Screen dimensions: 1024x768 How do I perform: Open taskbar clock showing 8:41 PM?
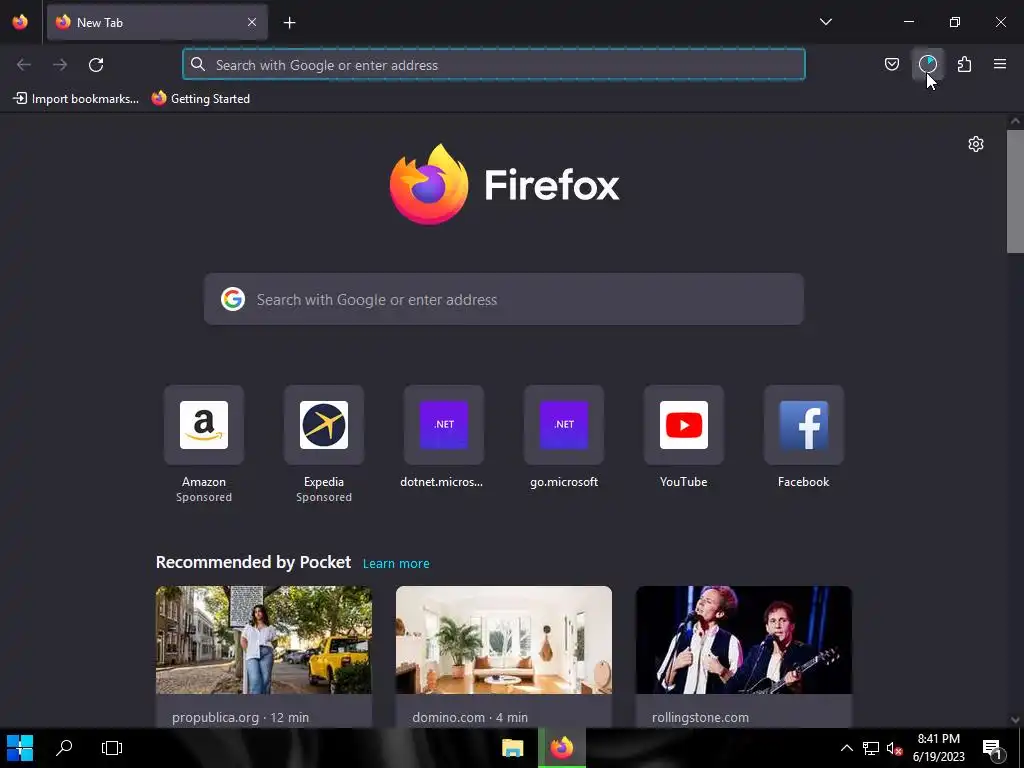(938, 748)
